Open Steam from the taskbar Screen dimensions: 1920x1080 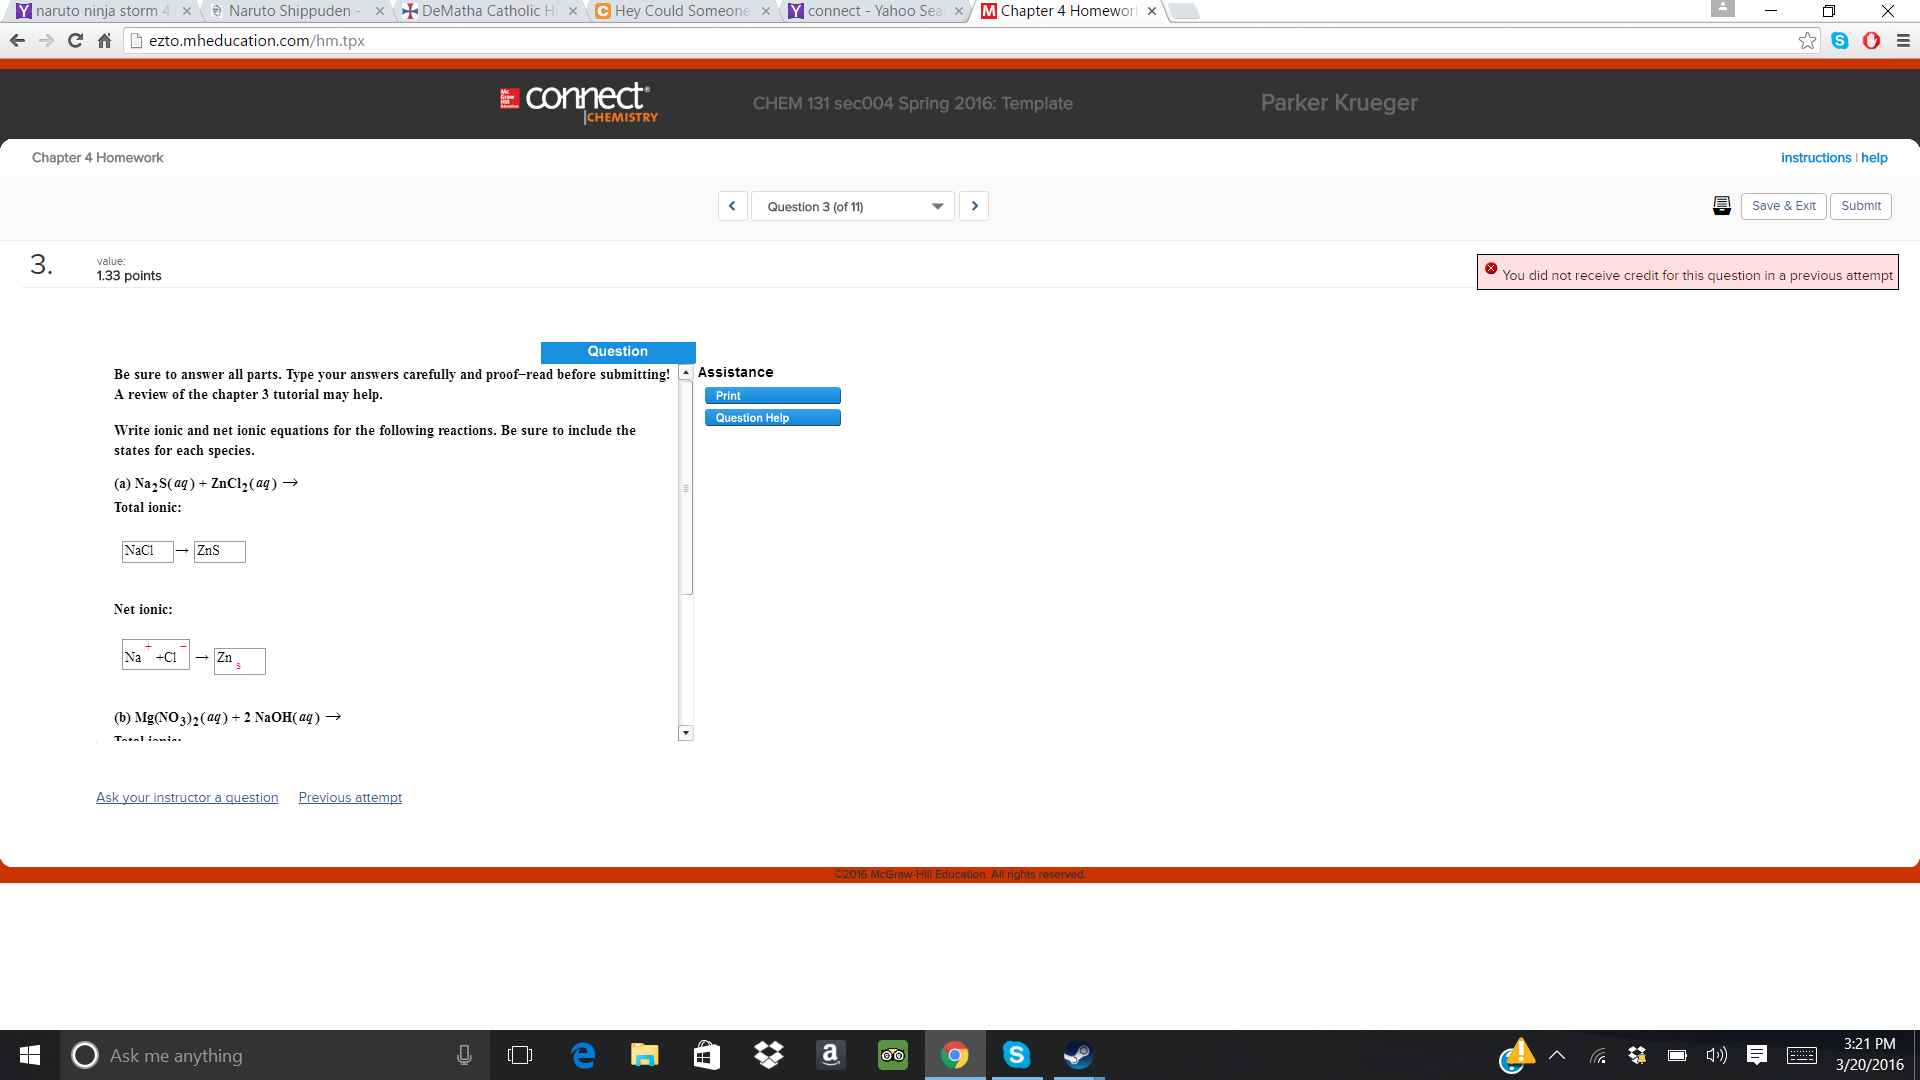coord(1077,1055)
